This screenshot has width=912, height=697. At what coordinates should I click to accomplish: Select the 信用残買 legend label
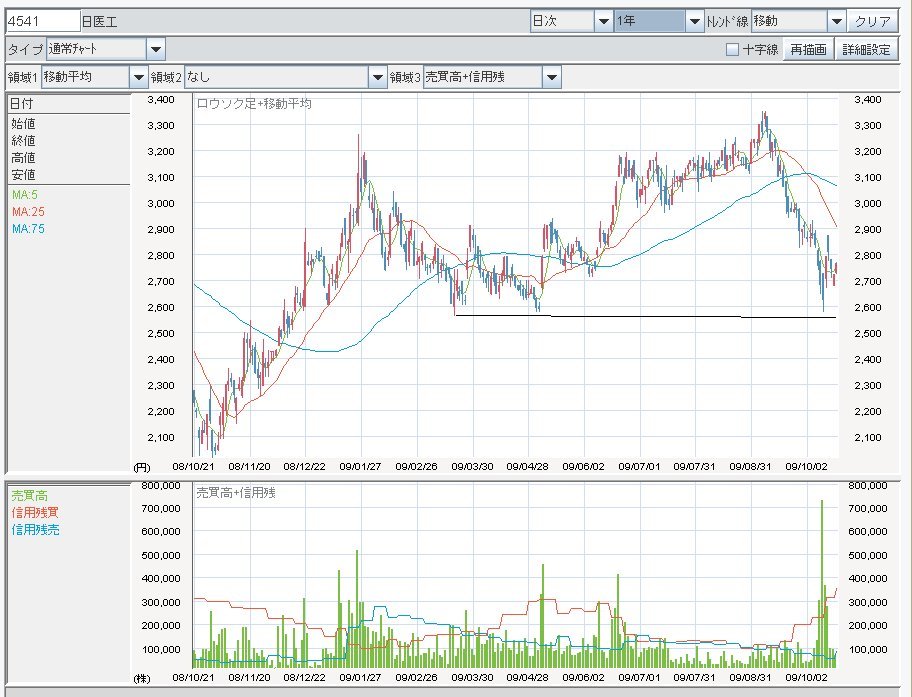34,512
